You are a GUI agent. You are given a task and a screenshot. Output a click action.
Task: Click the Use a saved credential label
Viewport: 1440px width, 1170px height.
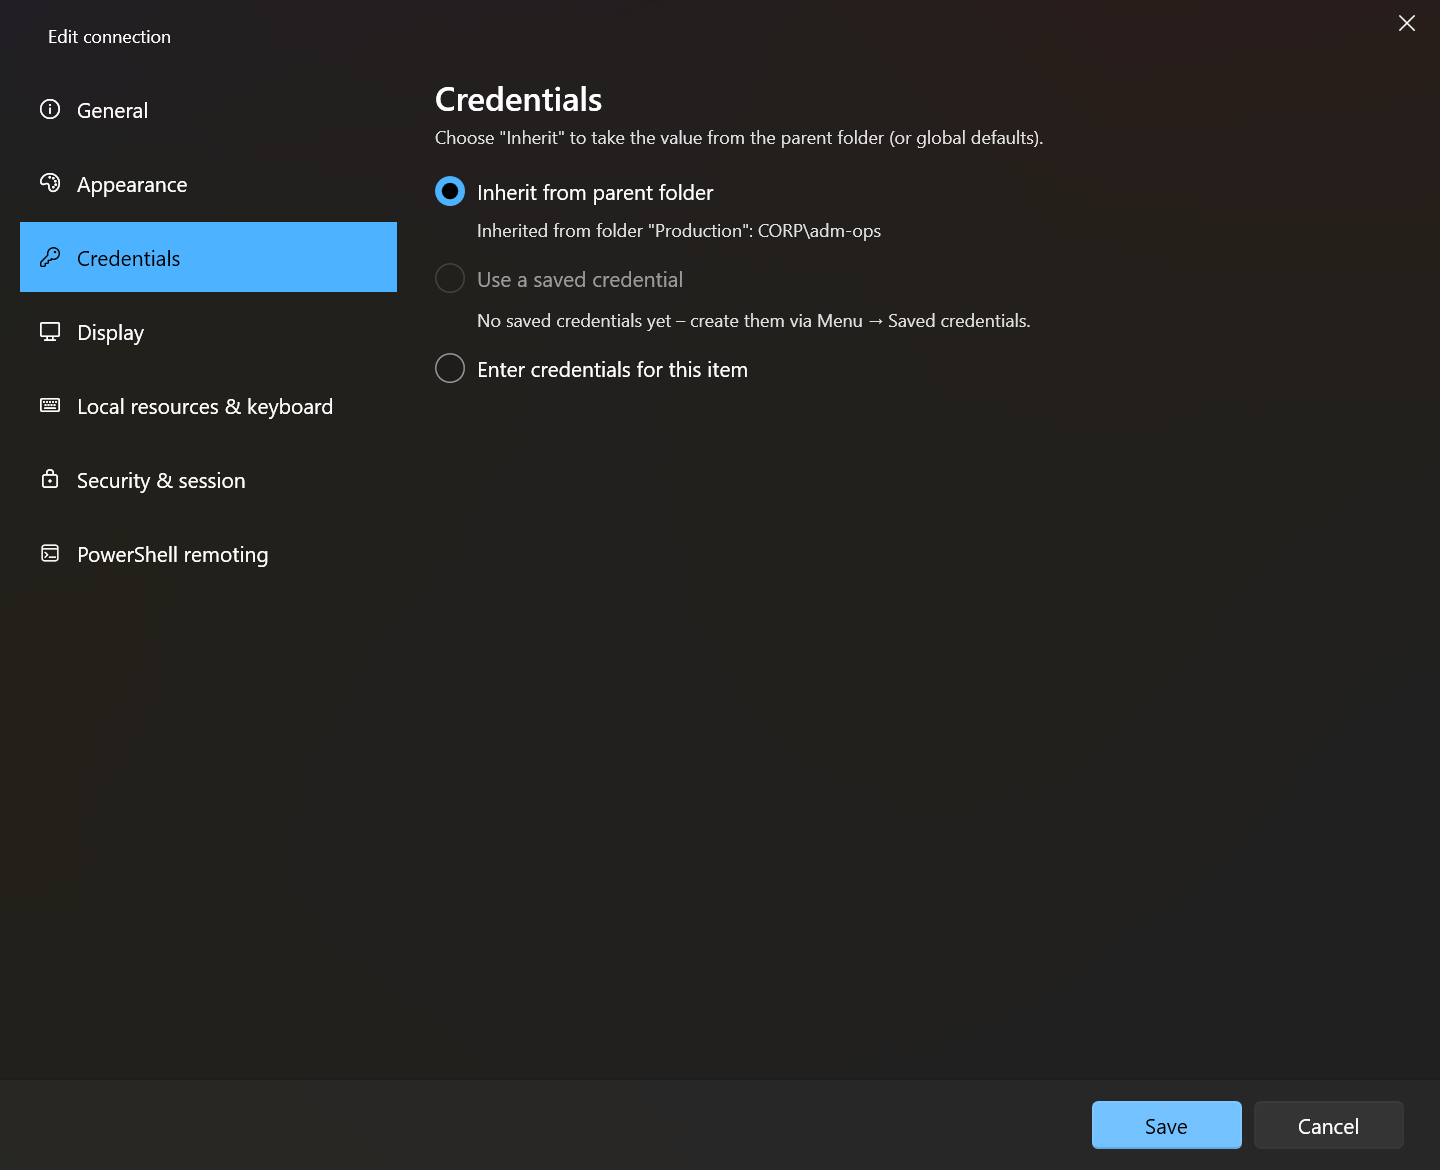pyautogui.click(x=580, y=280)
